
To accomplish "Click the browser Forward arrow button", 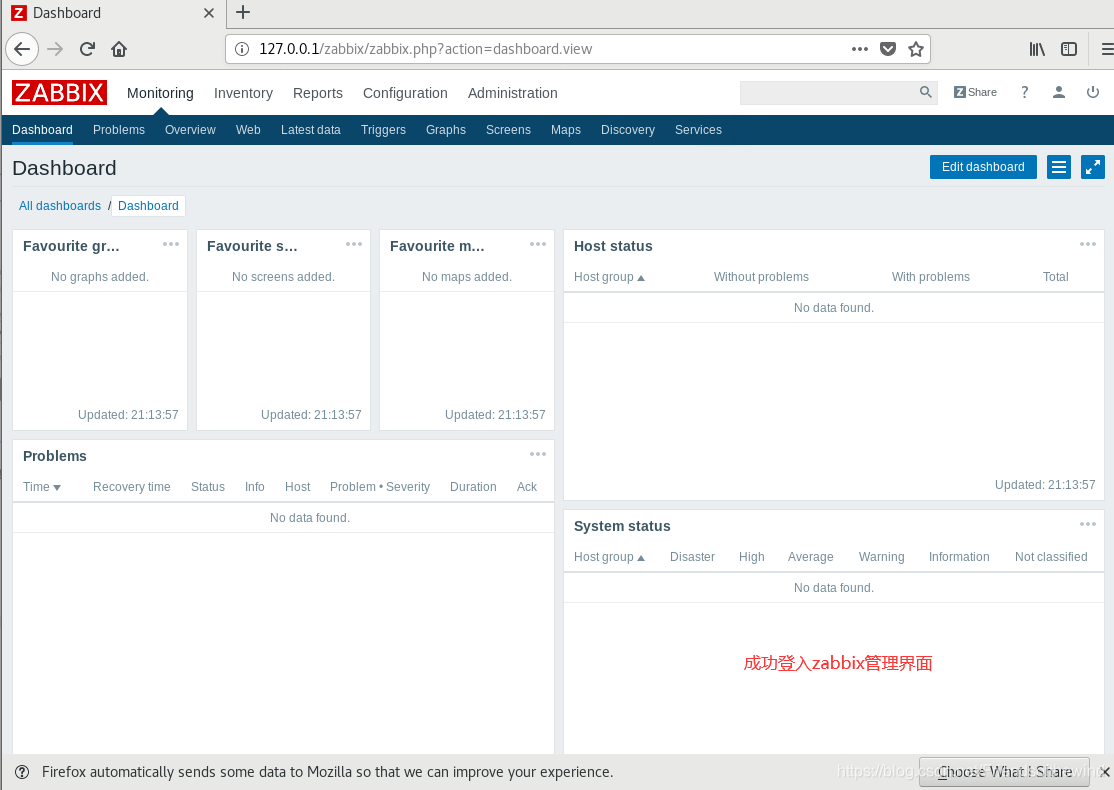I will pos(55,49).
